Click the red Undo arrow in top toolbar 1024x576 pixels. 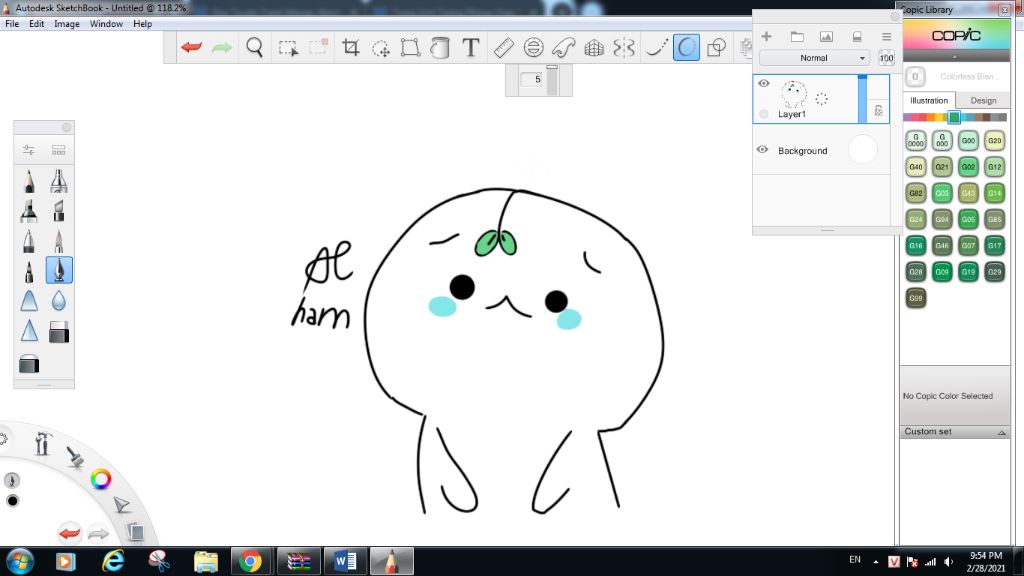[191, 47]
